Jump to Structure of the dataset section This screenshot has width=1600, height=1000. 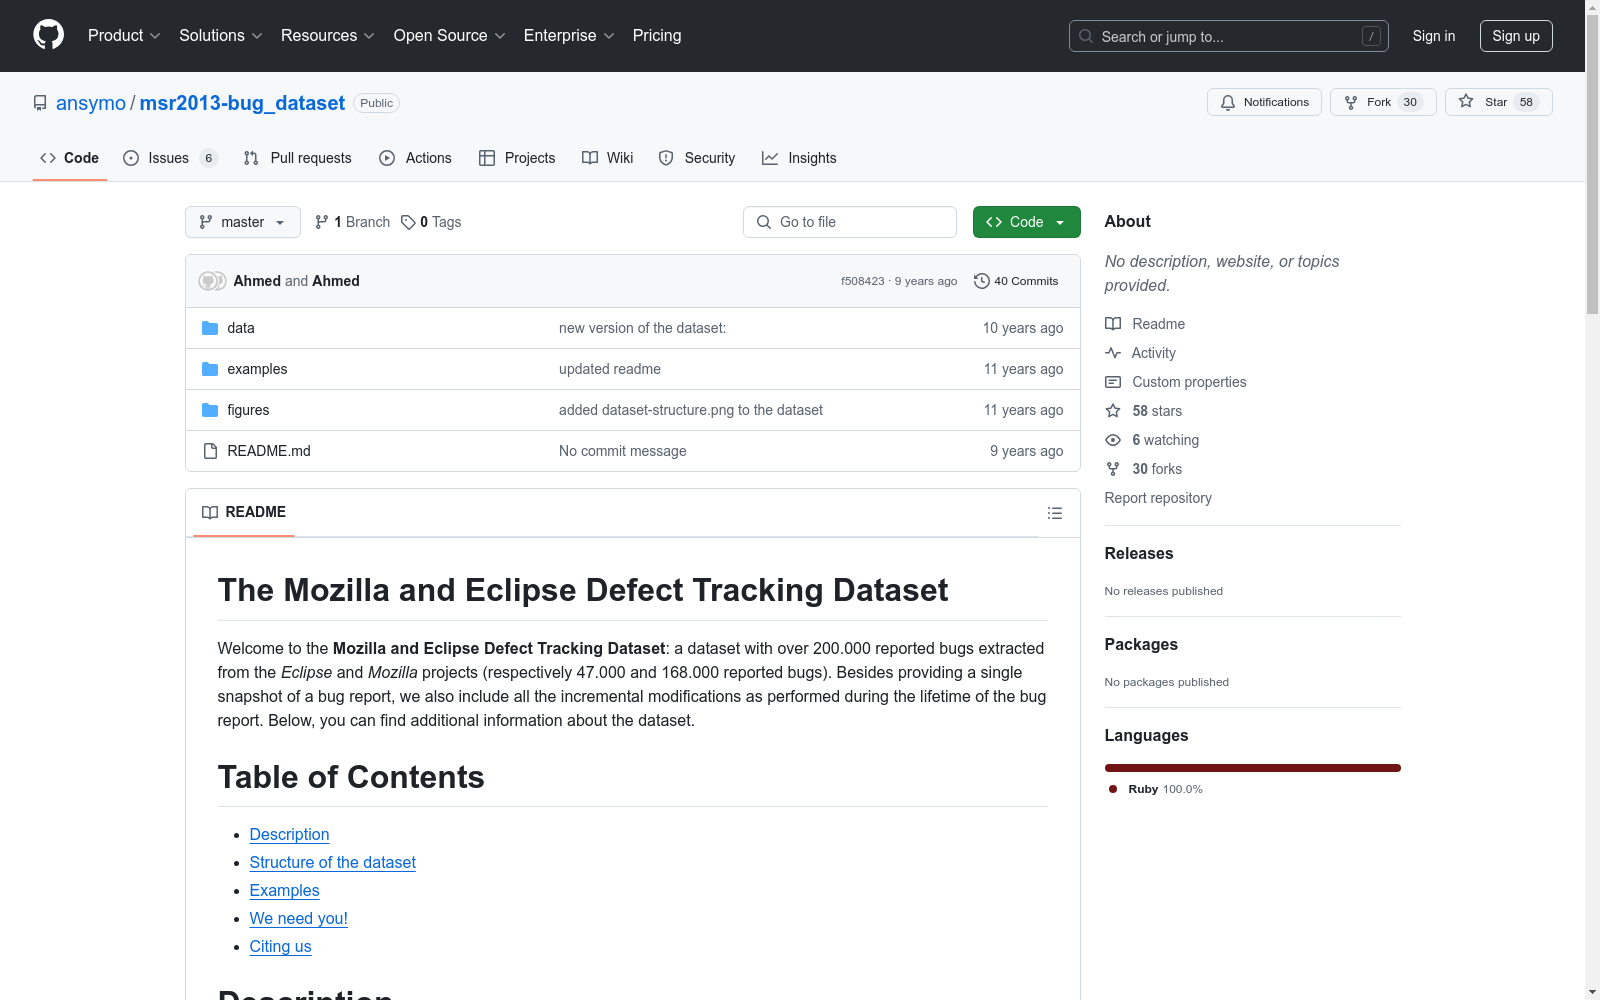[333, 862]
